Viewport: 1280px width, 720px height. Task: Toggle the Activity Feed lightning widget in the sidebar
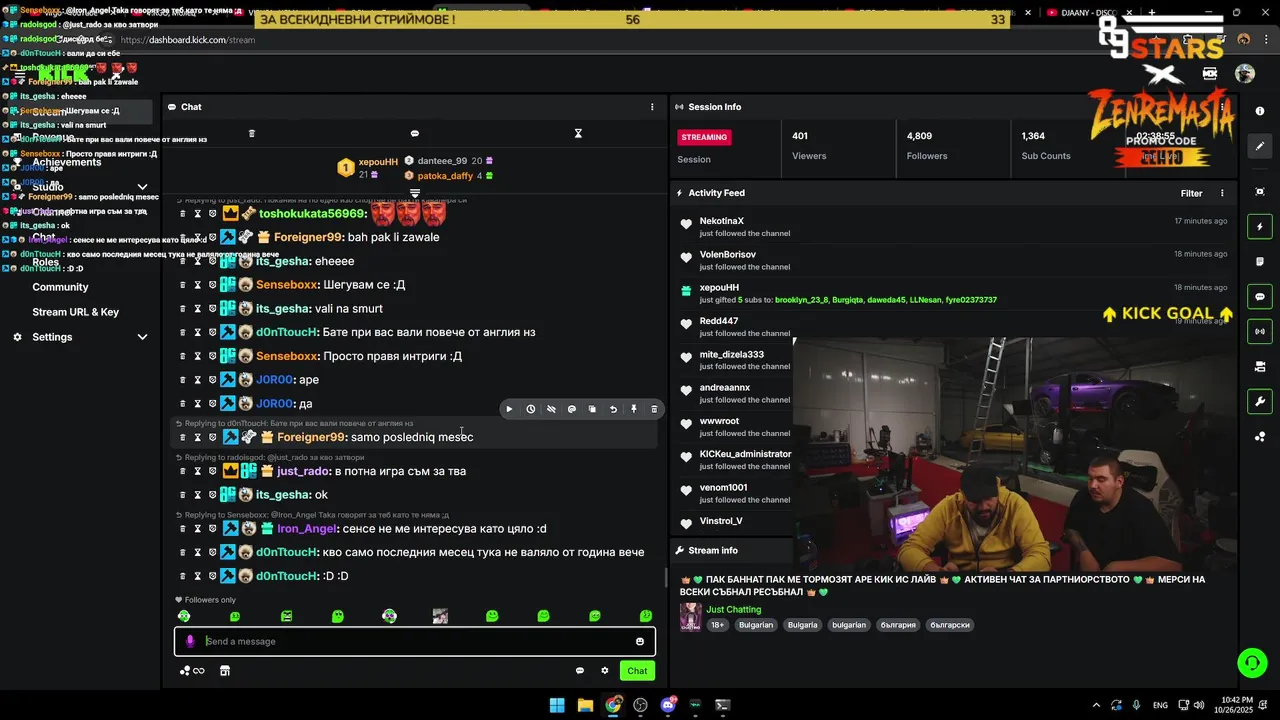coord(1260,227)
